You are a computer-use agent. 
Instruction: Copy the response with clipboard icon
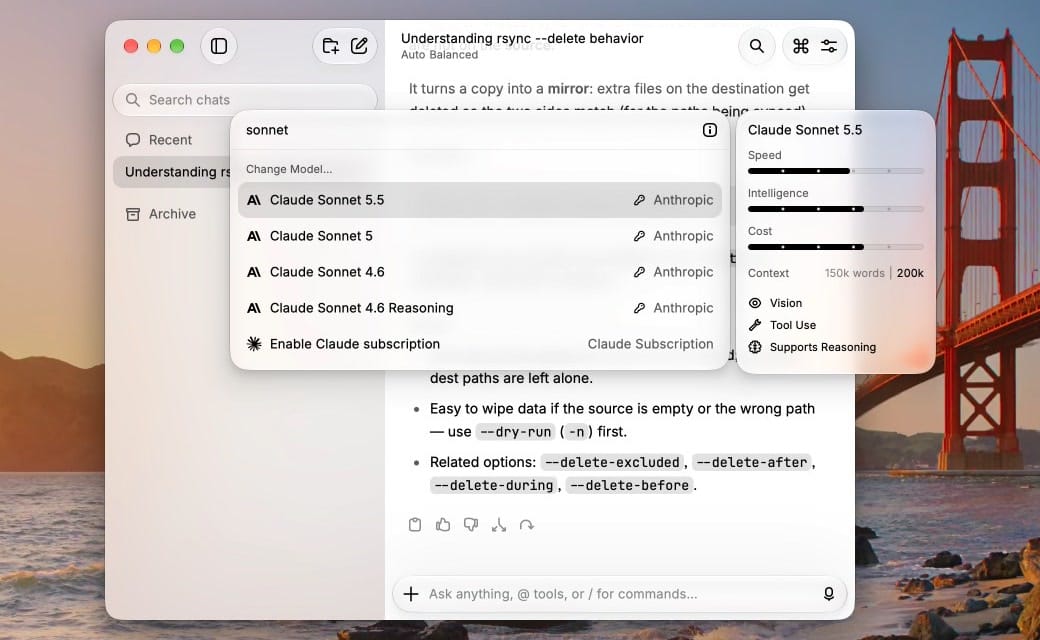(x=415, y=525)
